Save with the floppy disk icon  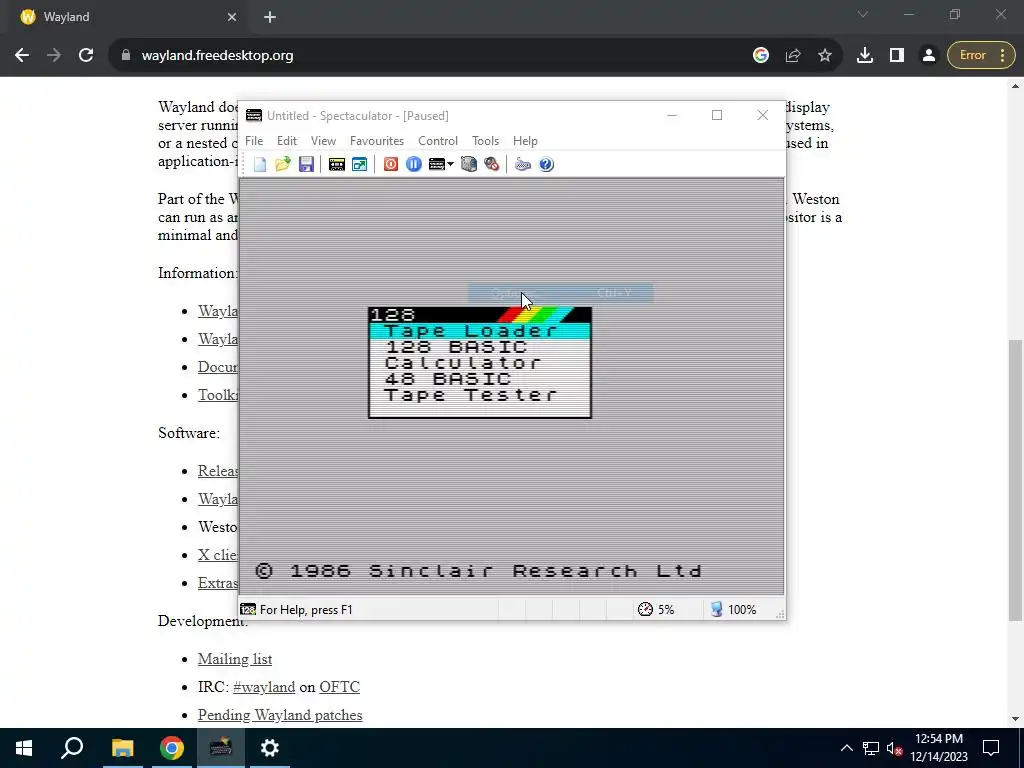click(x=306, y=165)
